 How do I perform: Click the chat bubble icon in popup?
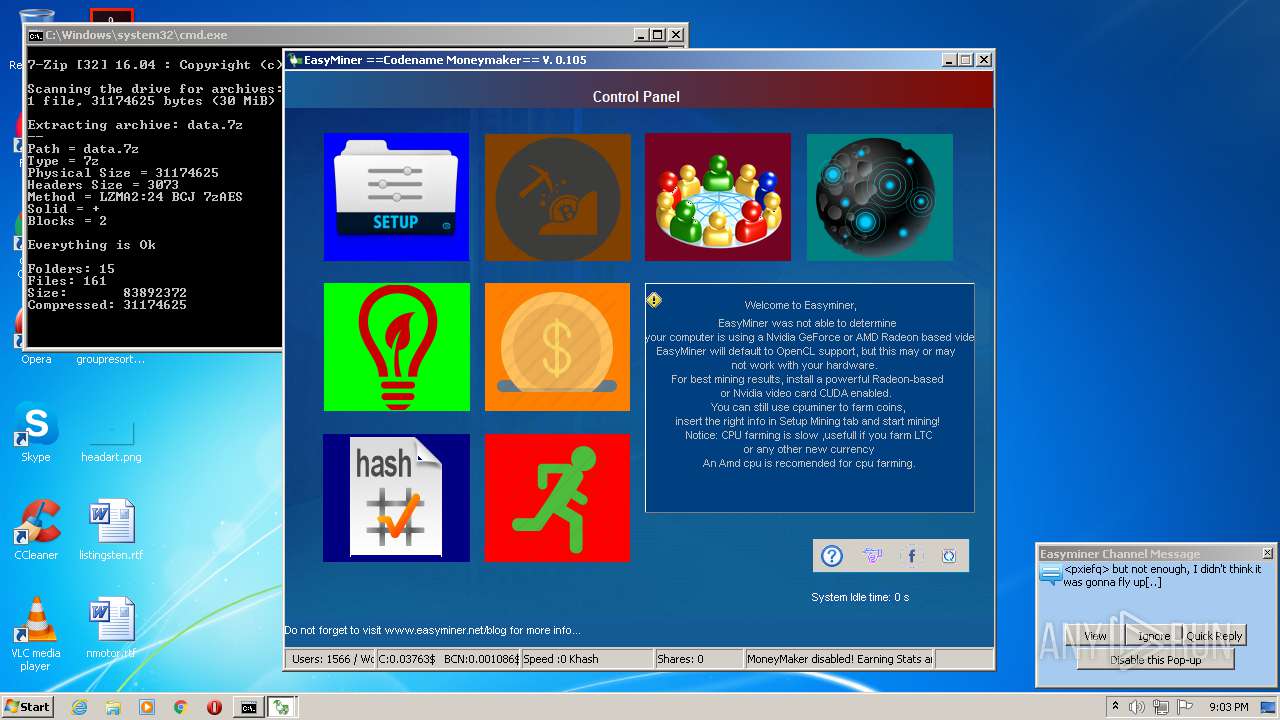click(x=1050, y=575)
